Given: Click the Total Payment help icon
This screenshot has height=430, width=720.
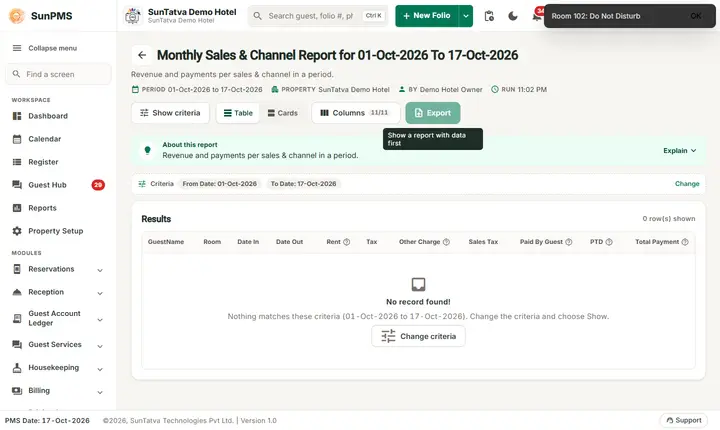Looking at the screenshot, I should [x=685, y=242].
